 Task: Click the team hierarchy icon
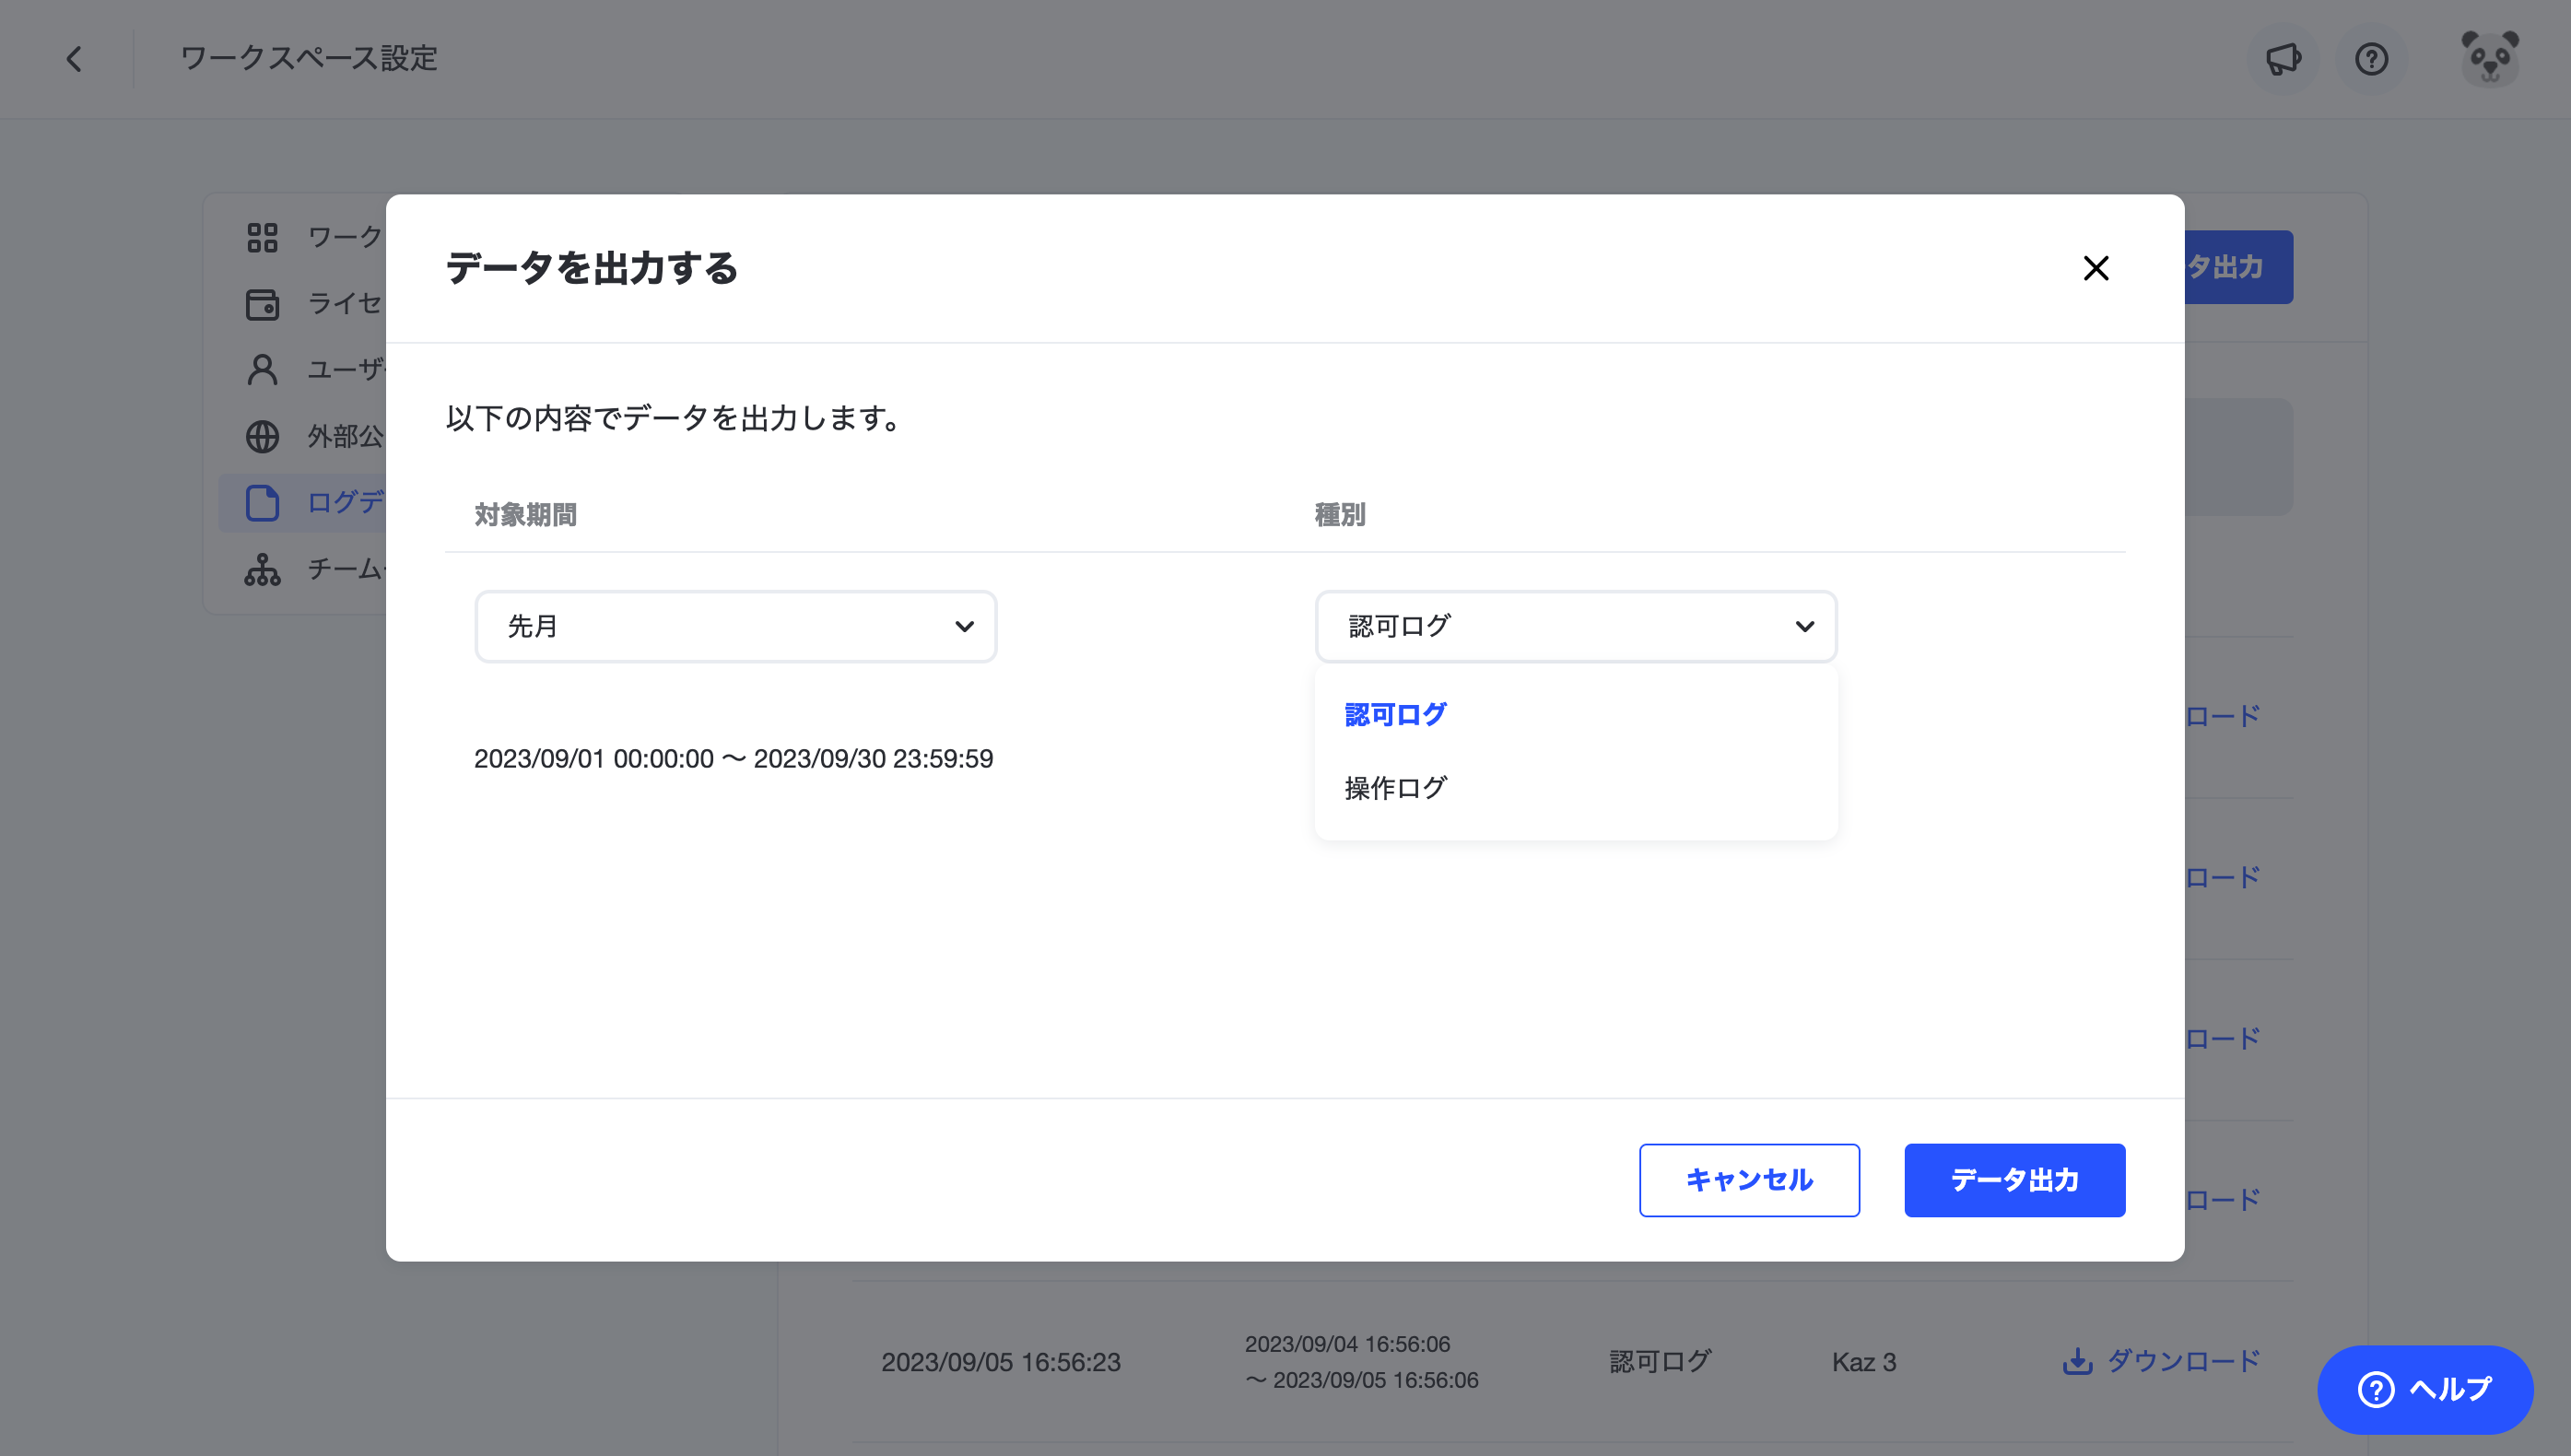(x=262, y=569)
